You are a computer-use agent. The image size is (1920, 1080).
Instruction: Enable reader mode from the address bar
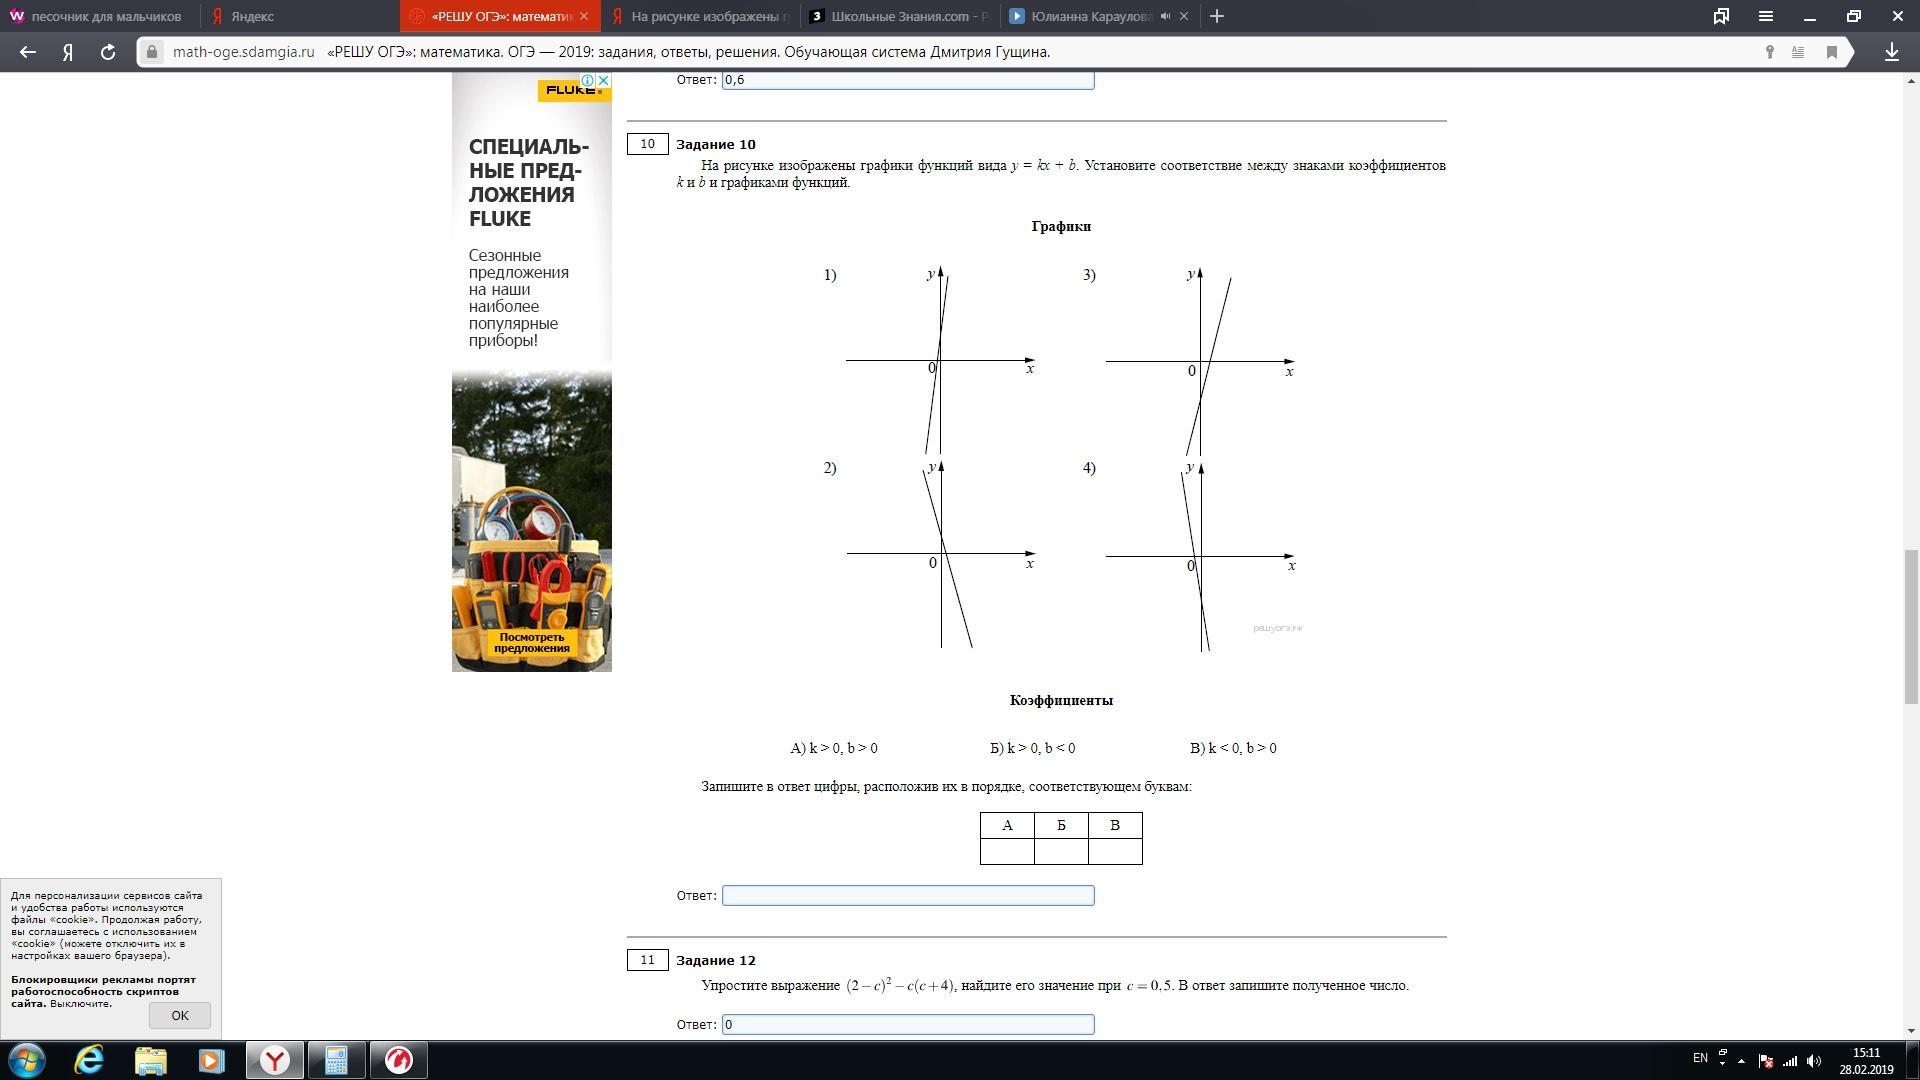coord(1797,52)
